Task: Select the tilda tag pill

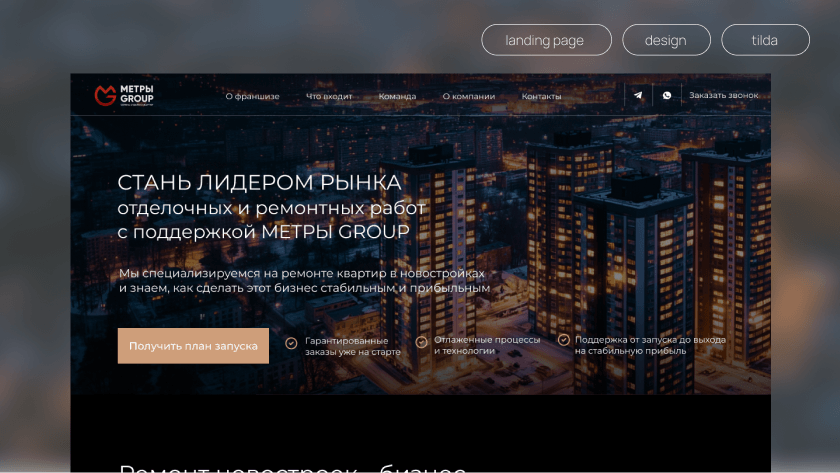Action: click(766, 40)
